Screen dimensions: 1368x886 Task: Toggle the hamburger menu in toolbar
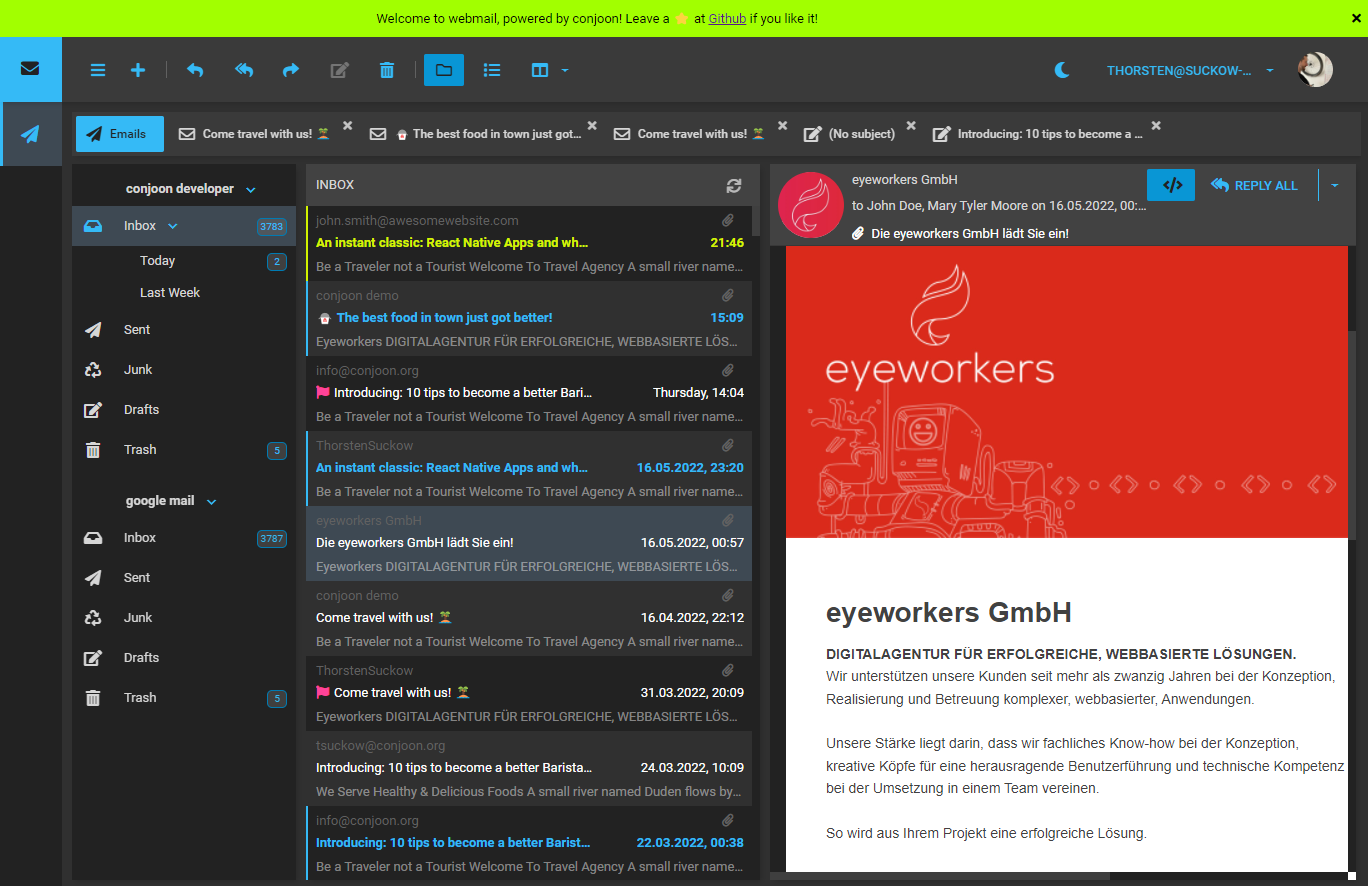(x=98, y=70)
